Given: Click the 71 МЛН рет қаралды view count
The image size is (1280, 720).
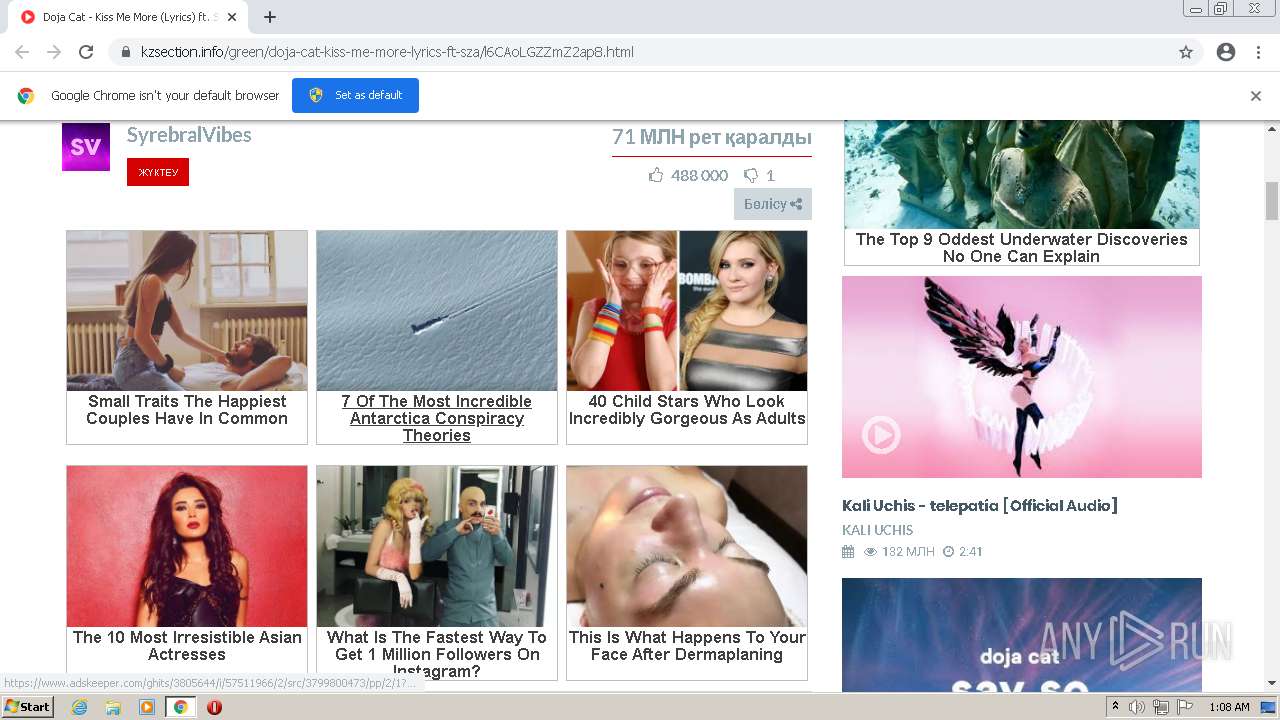Looking at the screenshot, I should pos(712,138).
